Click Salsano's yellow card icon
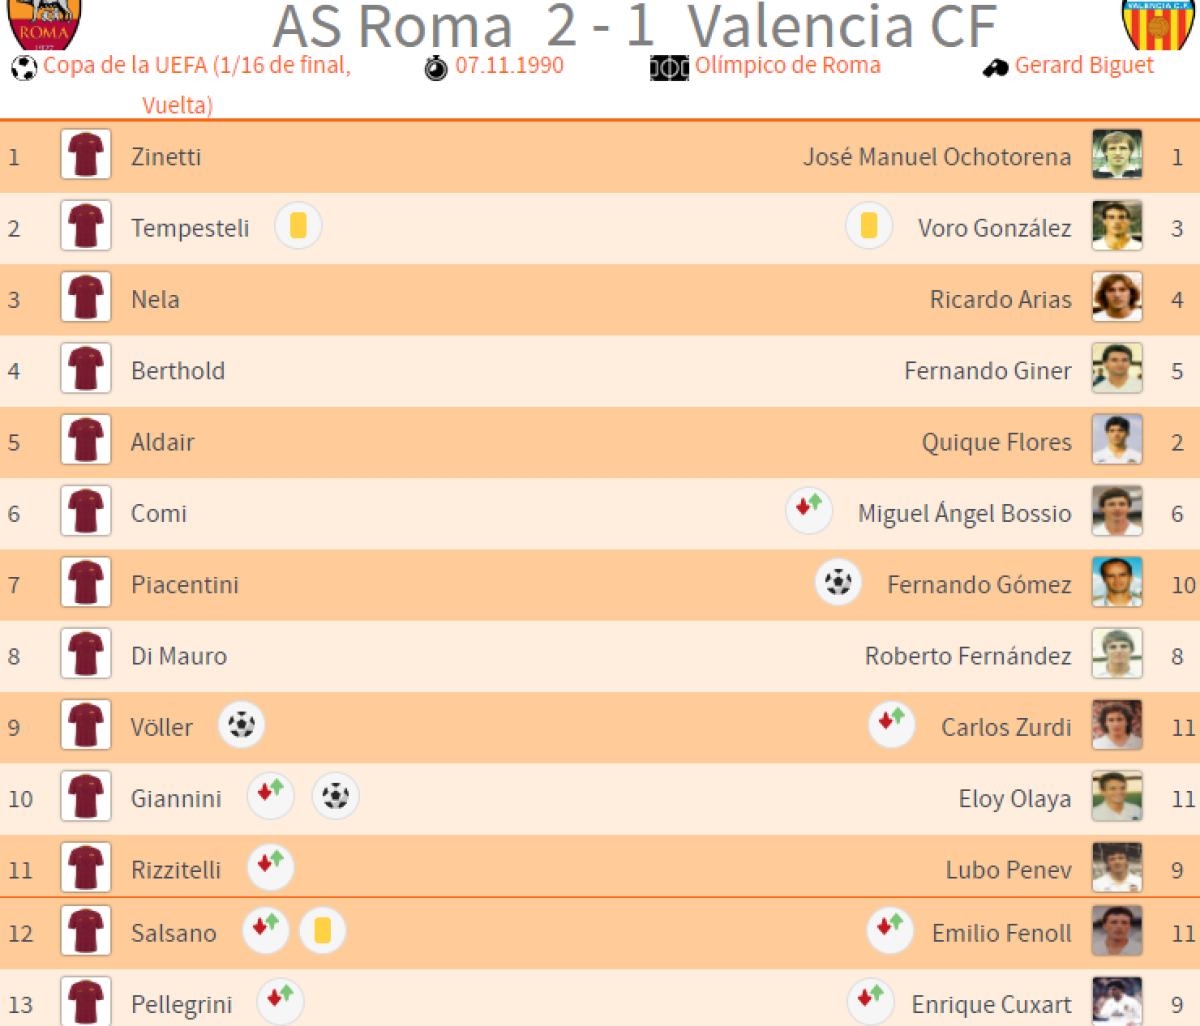The height and width of the screenshot is (1026, 1200). coord(322,931)
